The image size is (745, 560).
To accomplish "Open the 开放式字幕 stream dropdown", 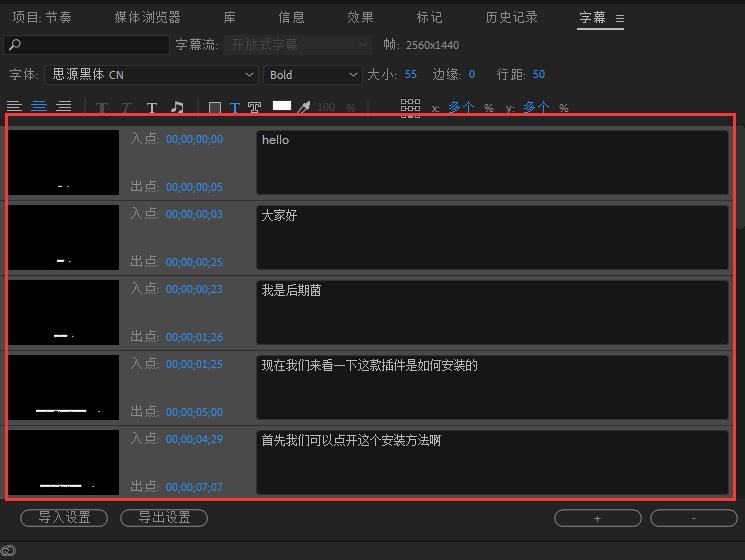I will coord(298,45).
